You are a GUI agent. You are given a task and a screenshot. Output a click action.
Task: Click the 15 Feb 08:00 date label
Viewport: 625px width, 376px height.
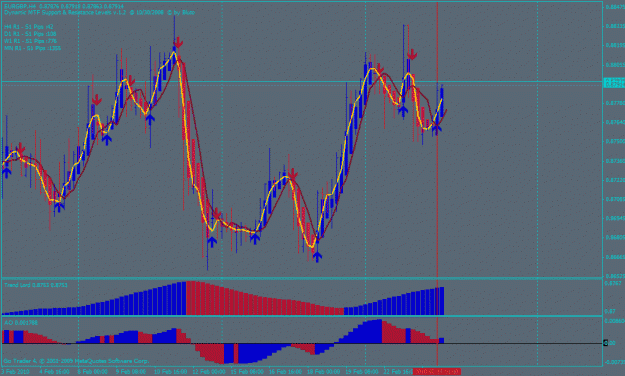[247, 372]
